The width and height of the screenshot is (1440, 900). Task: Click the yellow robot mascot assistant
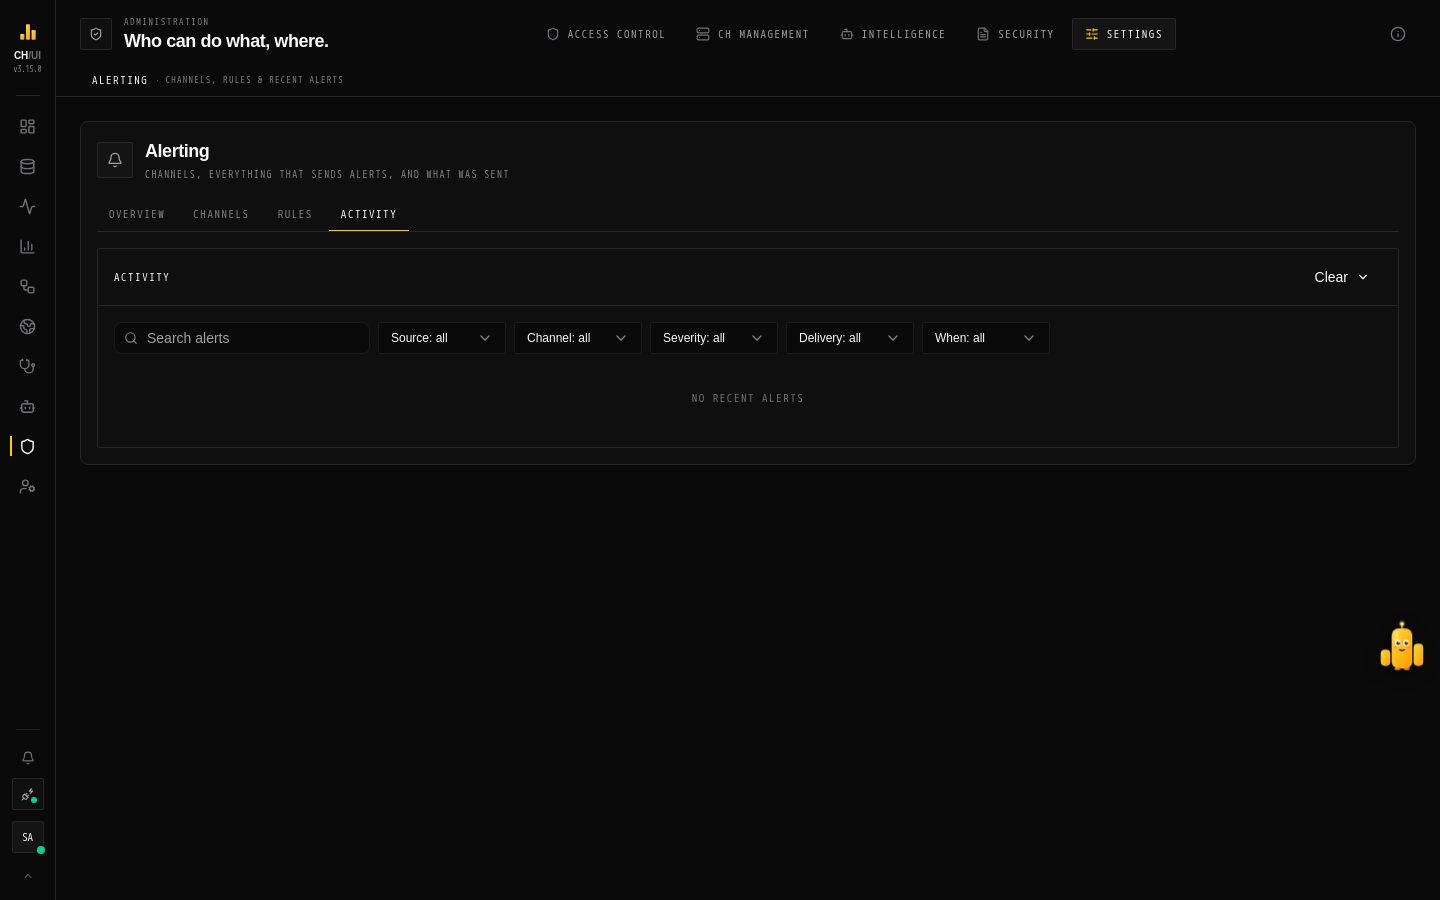coord(1402,646)
